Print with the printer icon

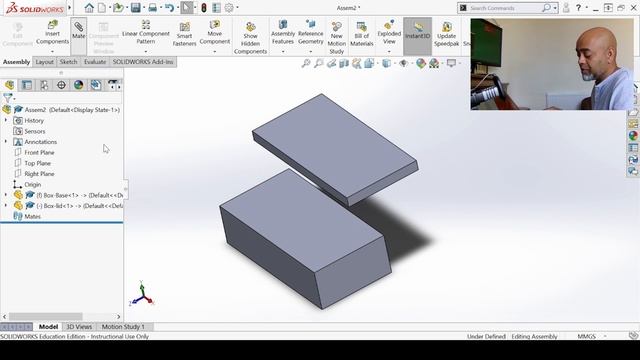point(153,8)
